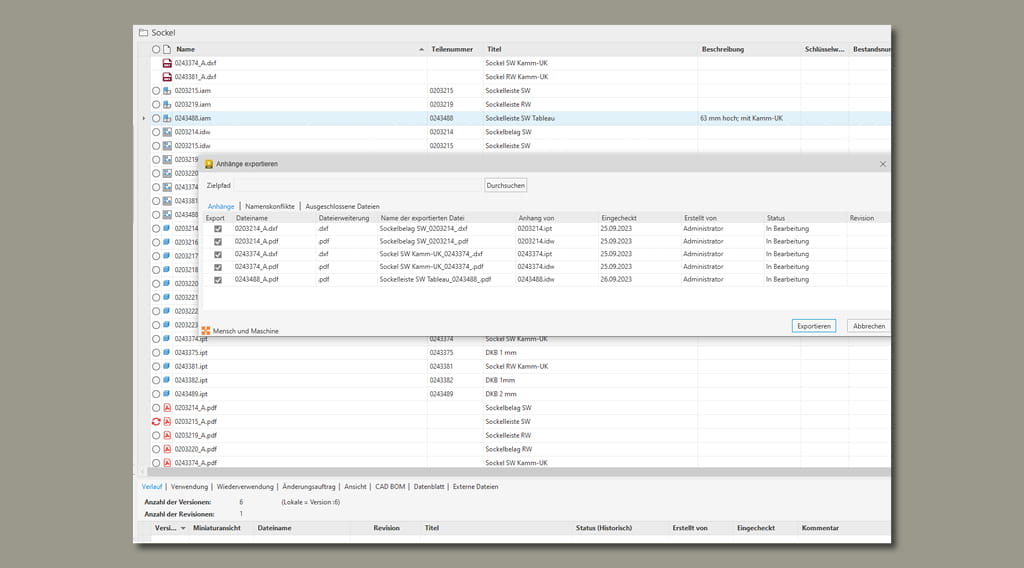The image size is (1024, 568).
Task: Select the status circle of 0243382.ipt
Action: tap(156, 381)
